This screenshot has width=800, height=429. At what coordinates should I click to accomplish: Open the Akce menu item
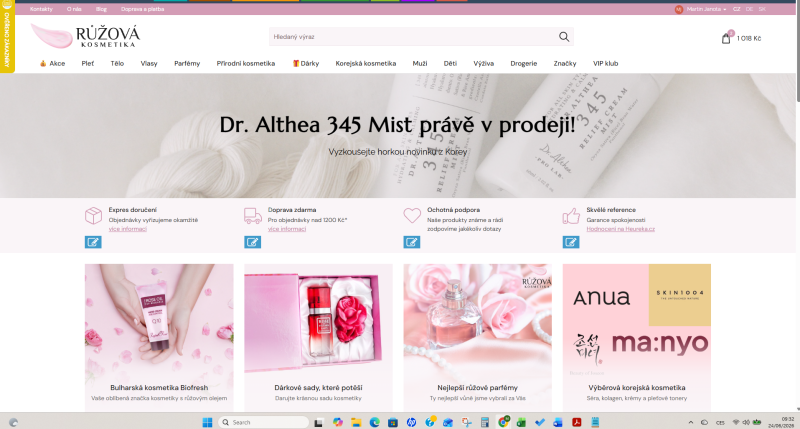(53, 64)
